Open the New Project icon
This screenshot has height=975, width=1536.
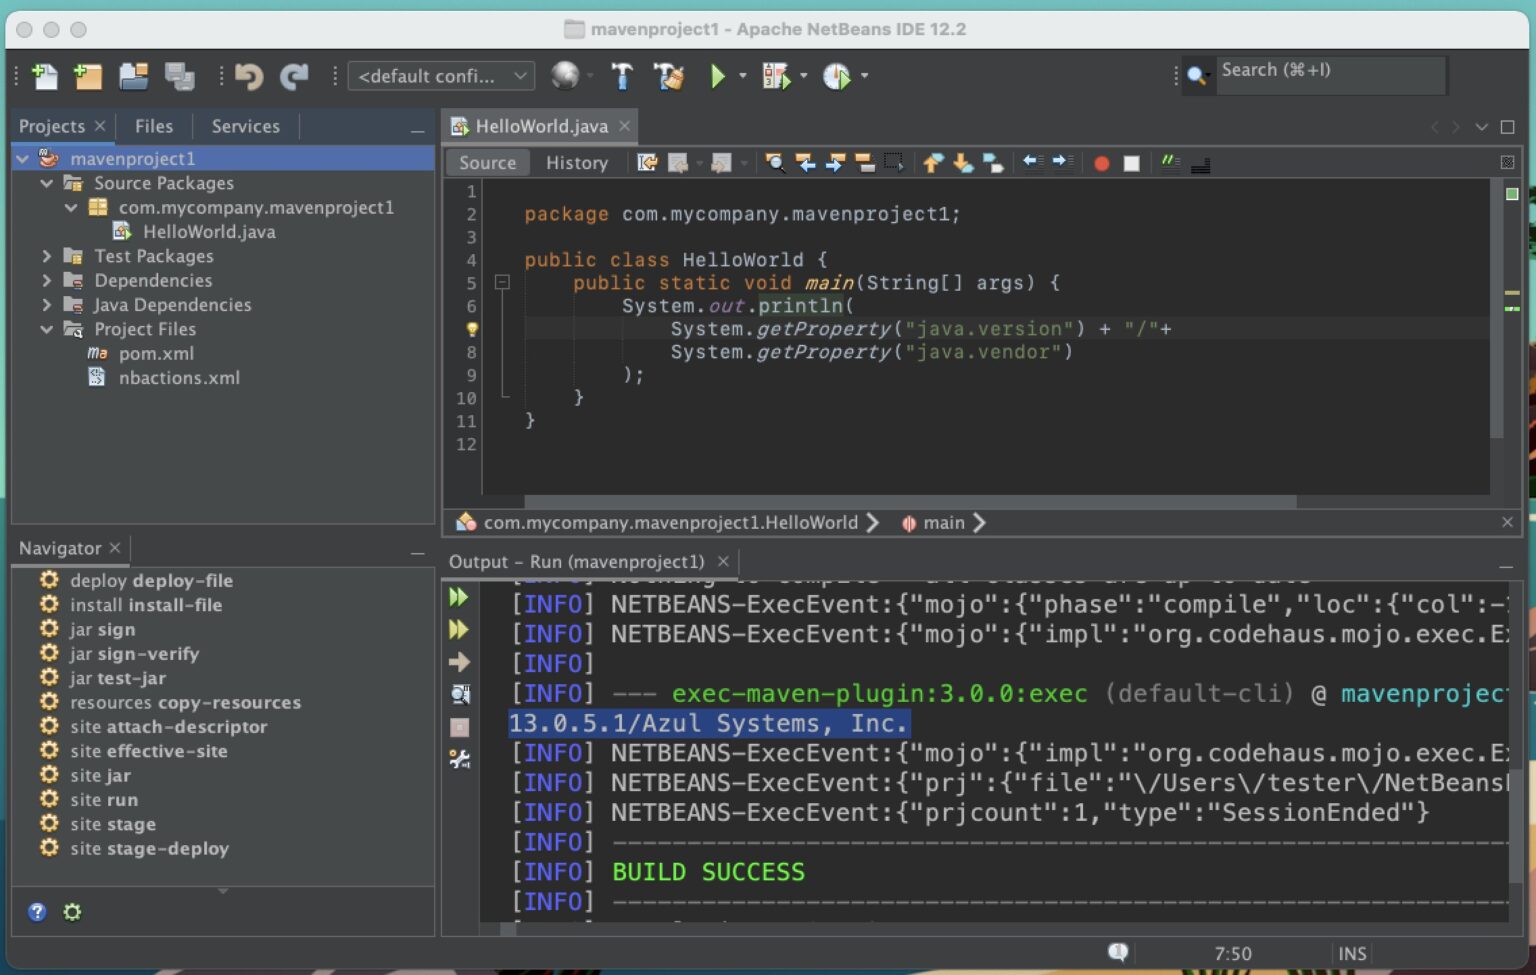(x=88, y=76)
